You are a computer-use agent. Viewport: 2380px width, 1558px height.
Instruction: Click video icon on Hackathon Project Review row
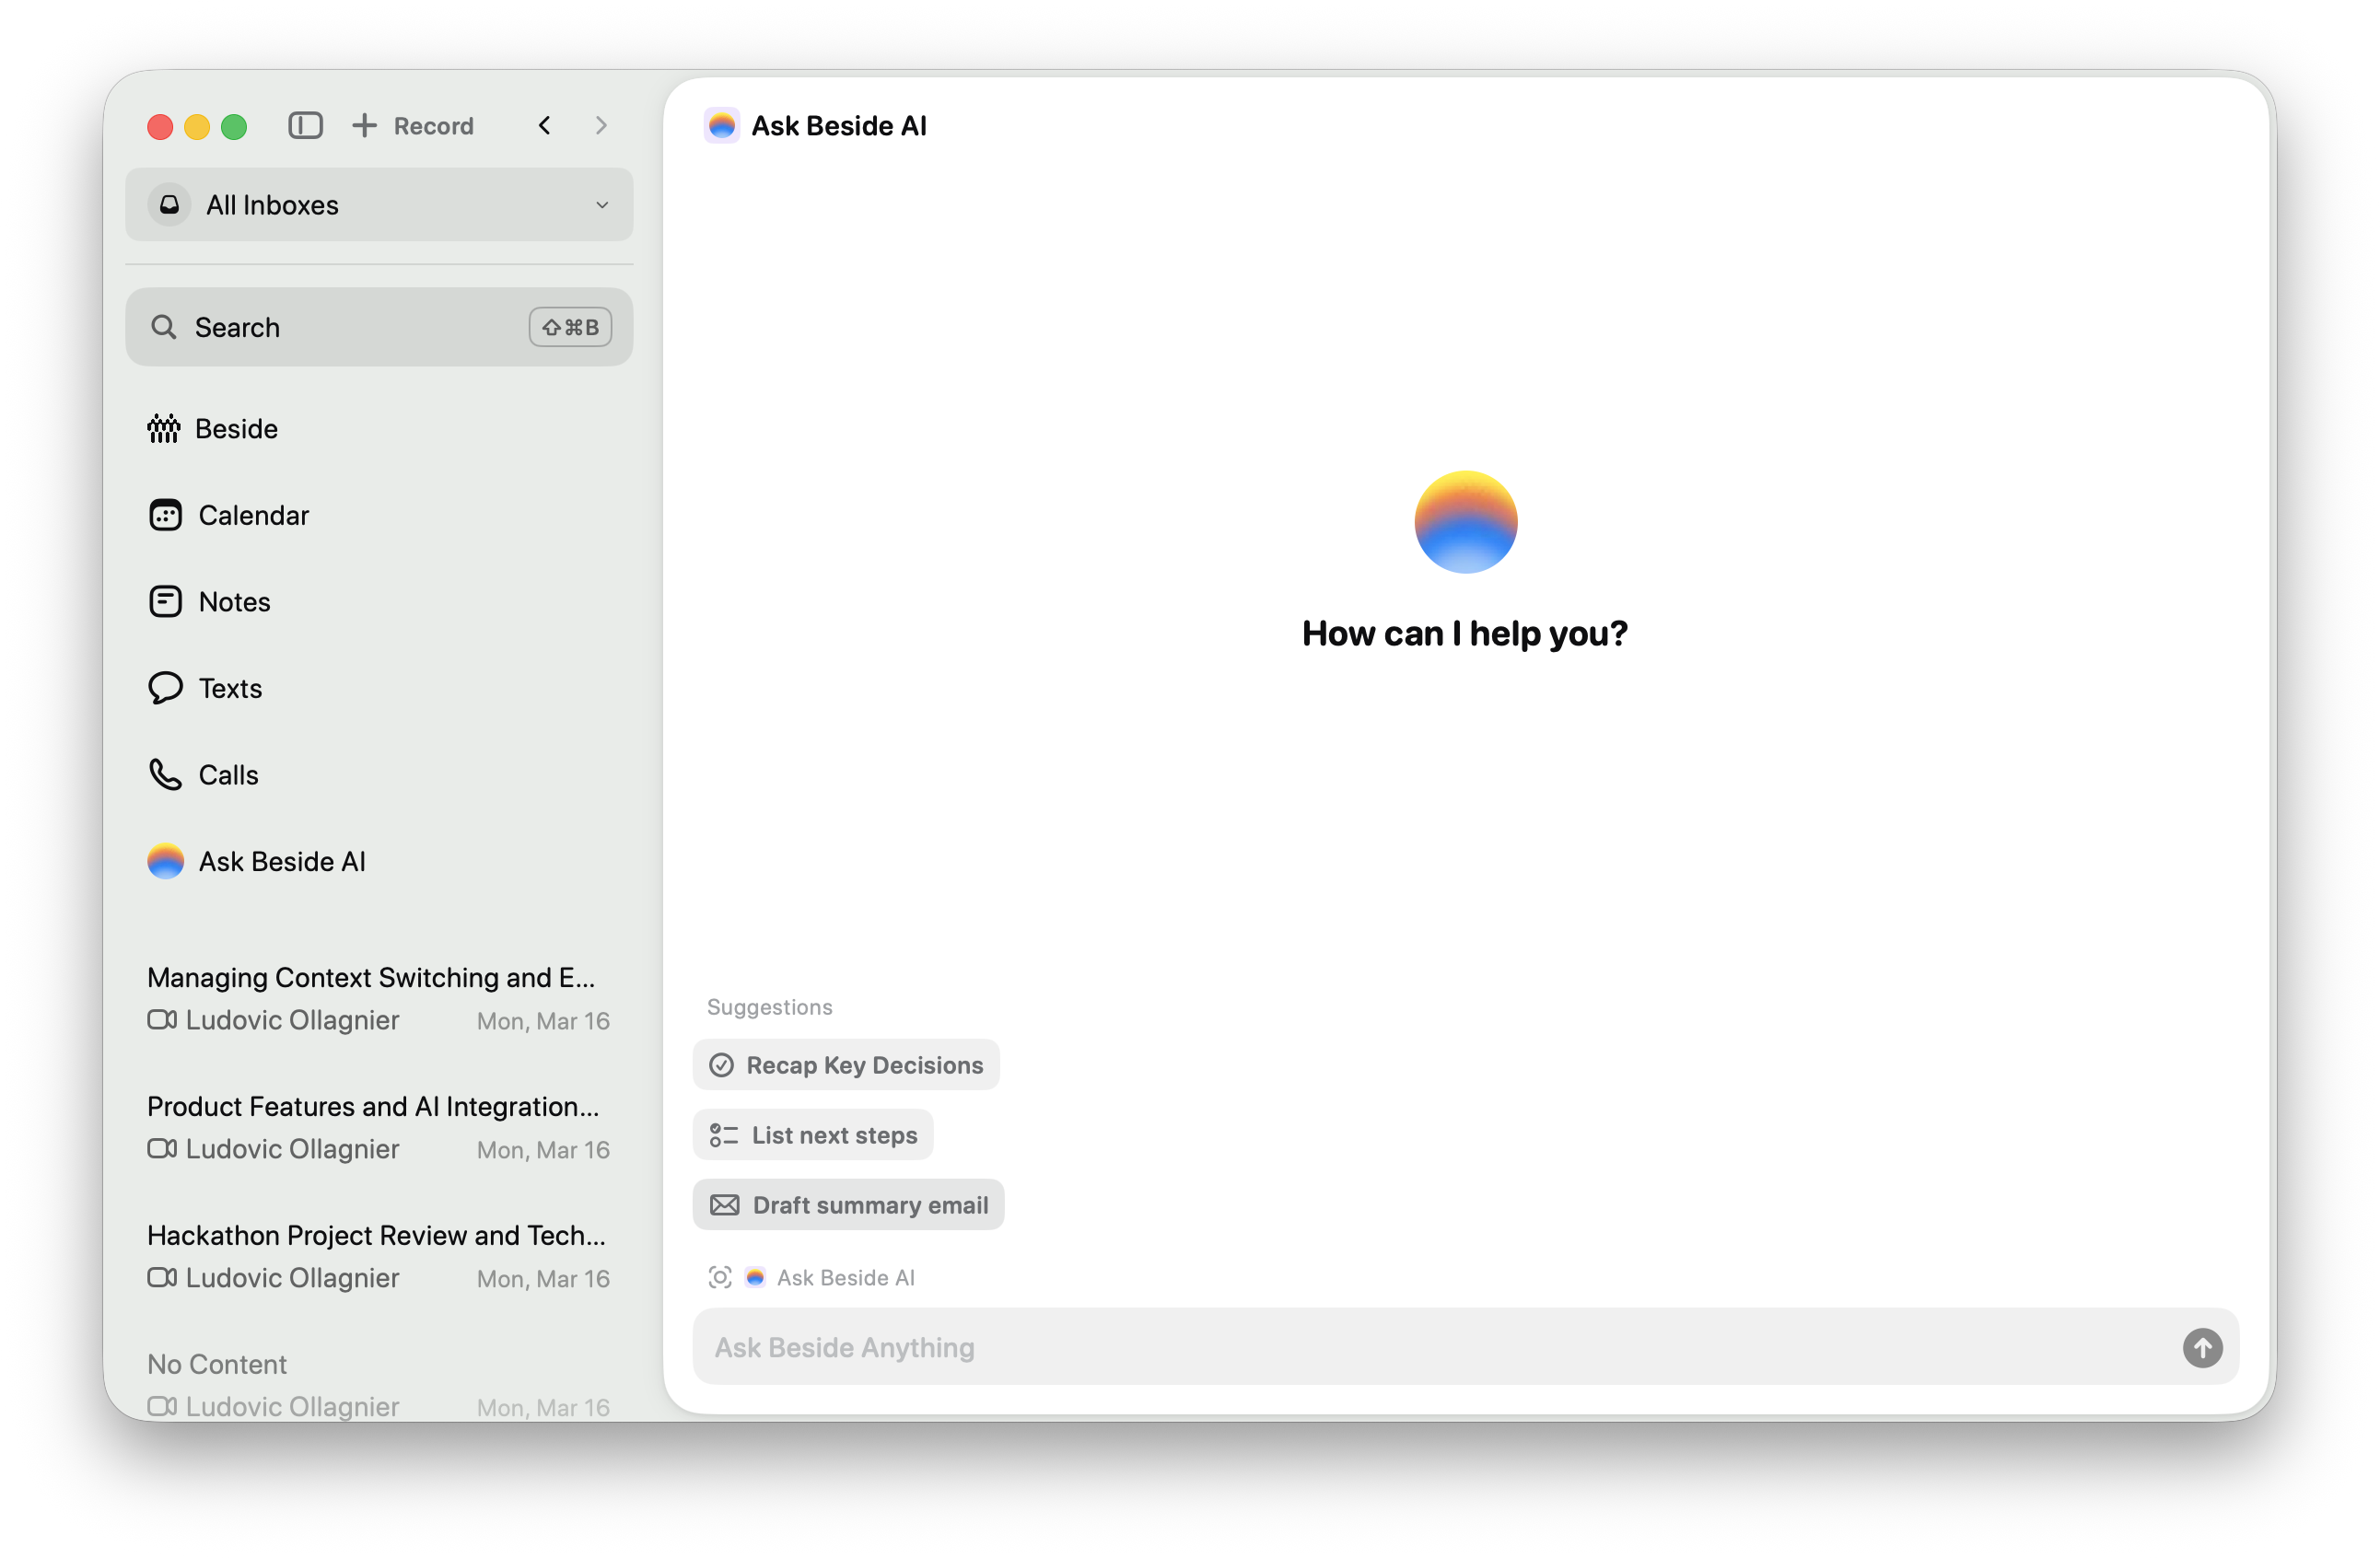click(x=162, y=1278)
